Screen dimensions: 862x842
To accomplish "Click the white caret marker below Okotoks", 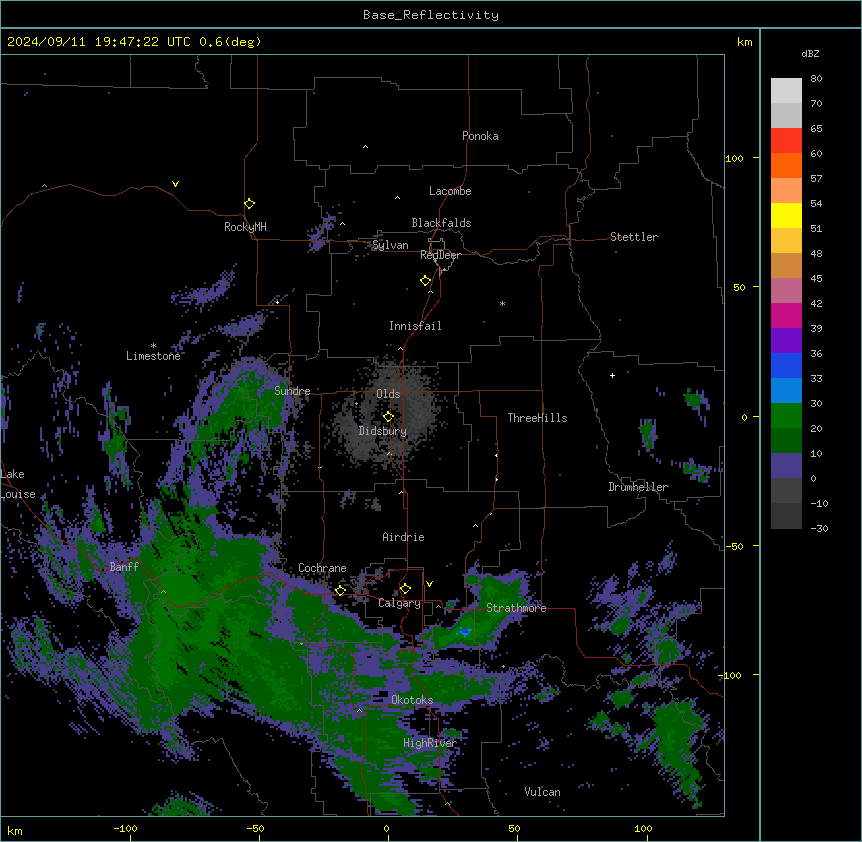I will 360,711.
